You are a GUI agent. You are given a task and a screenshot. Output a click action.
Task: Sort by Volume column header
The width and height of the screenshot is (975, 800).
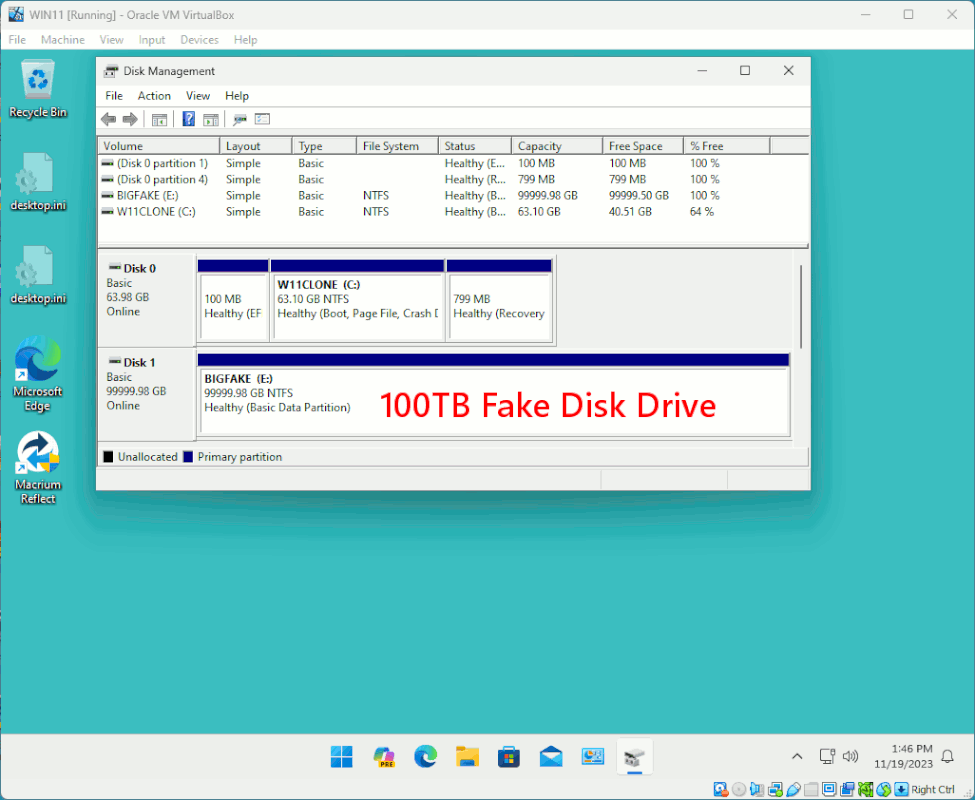(x=159, y=146)
